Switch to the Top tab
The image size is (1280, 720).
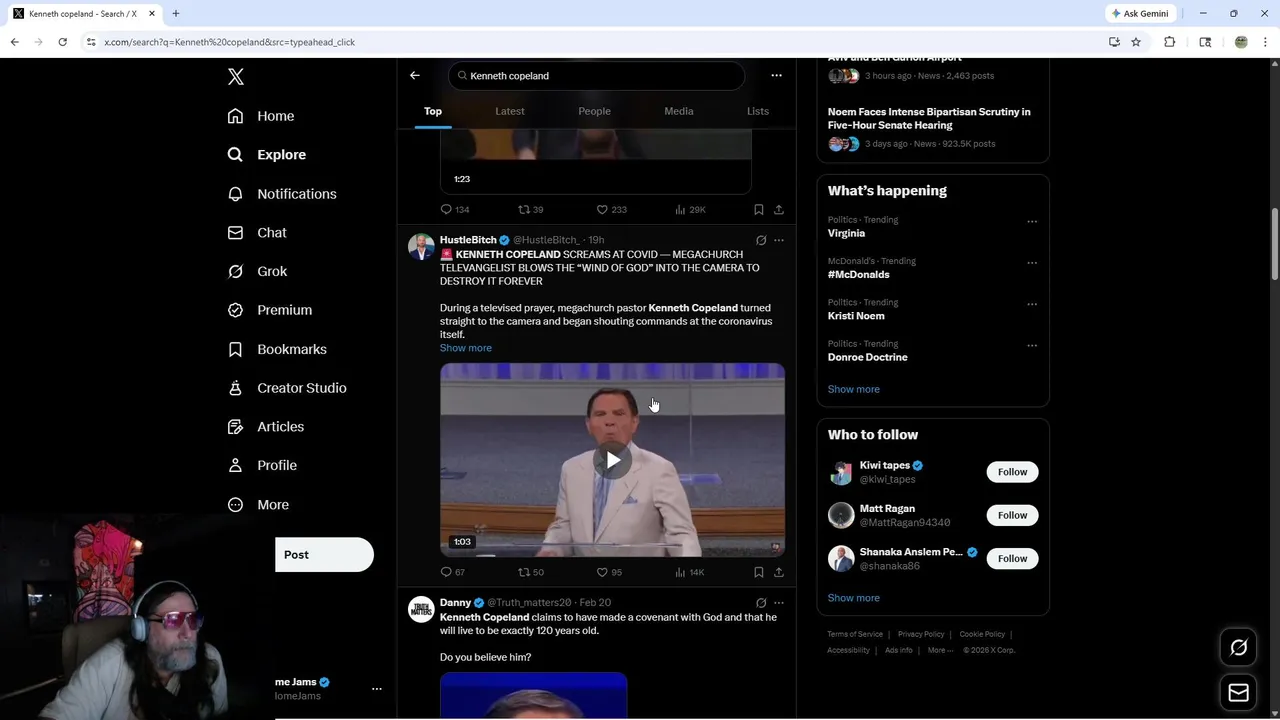pyautogui.click(x=433, y=111)
